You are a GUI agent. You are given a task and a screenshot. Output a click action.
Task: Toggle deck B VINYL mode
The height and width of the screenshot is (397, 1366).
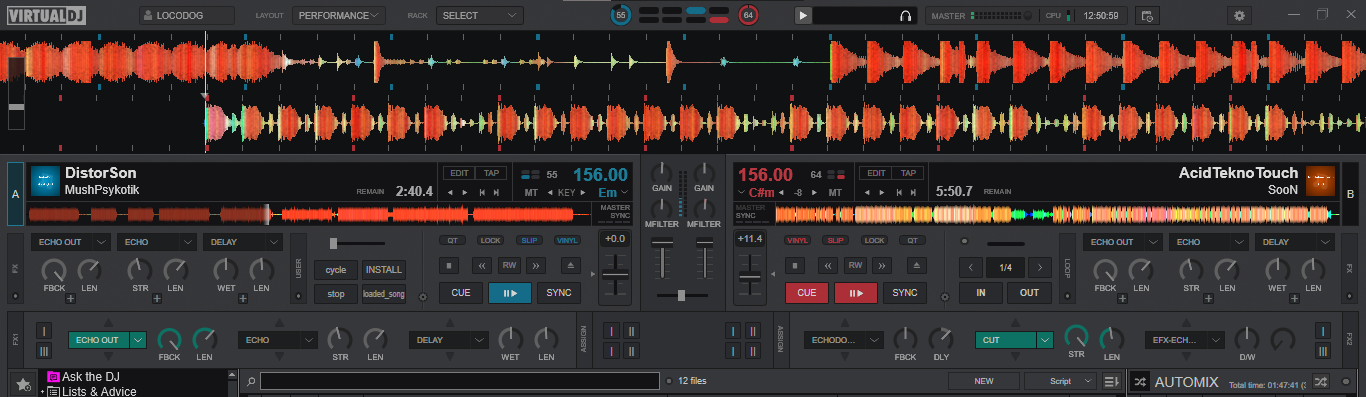point(798,240)
